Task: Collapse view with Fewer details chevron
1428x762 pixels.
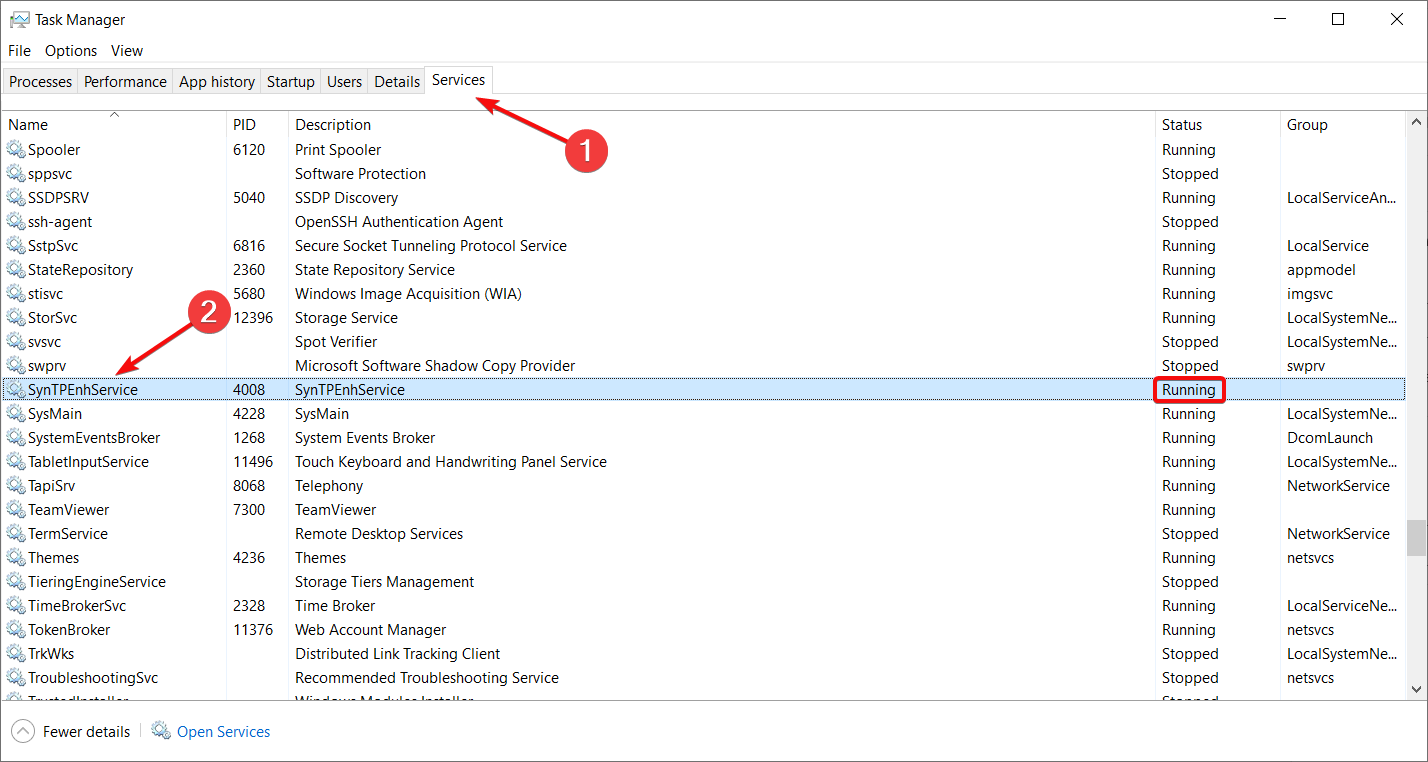Action: [22, 732]
